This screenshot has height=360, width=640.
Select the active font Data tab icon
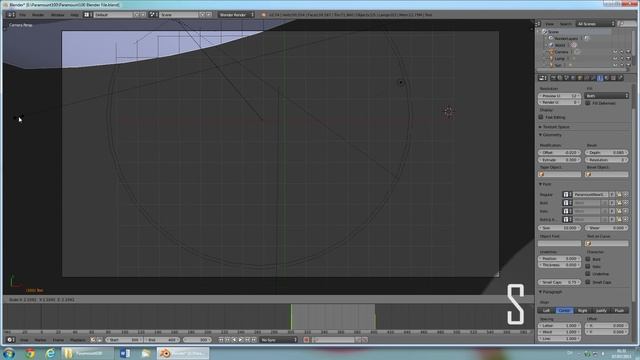tap(600, 78)
